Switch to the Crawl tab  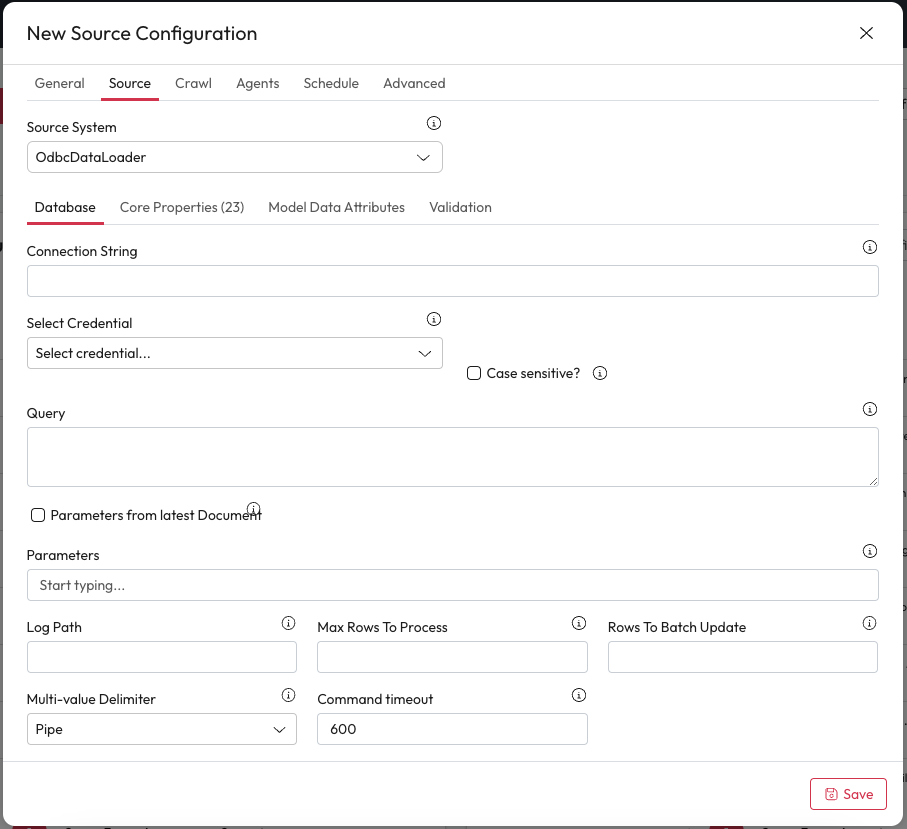point(193,83)
